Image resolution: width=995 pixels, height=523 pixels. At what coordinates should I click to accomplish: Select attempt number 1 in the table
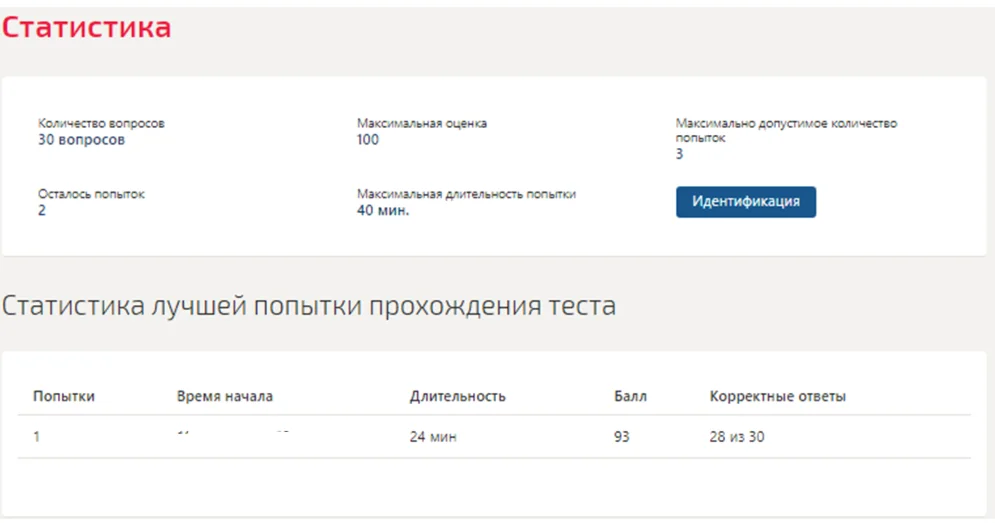(x=37, y=437)
